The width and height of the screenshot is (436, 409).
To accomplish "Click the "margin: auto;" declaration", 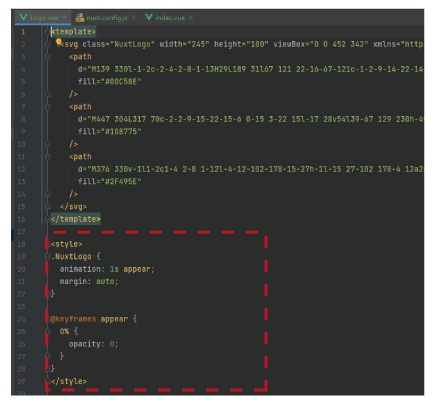I will coord(89,282).
